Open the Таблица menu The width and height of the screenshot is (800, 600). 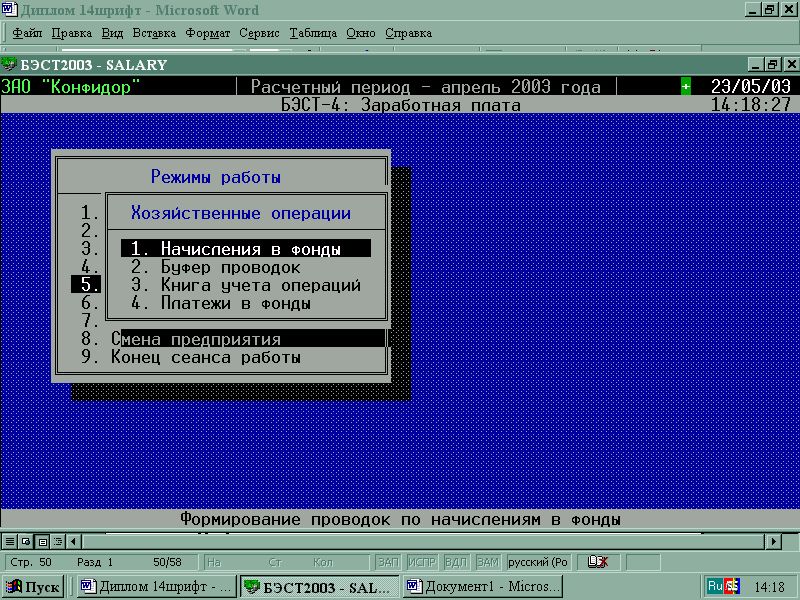(x=313, y=33)
